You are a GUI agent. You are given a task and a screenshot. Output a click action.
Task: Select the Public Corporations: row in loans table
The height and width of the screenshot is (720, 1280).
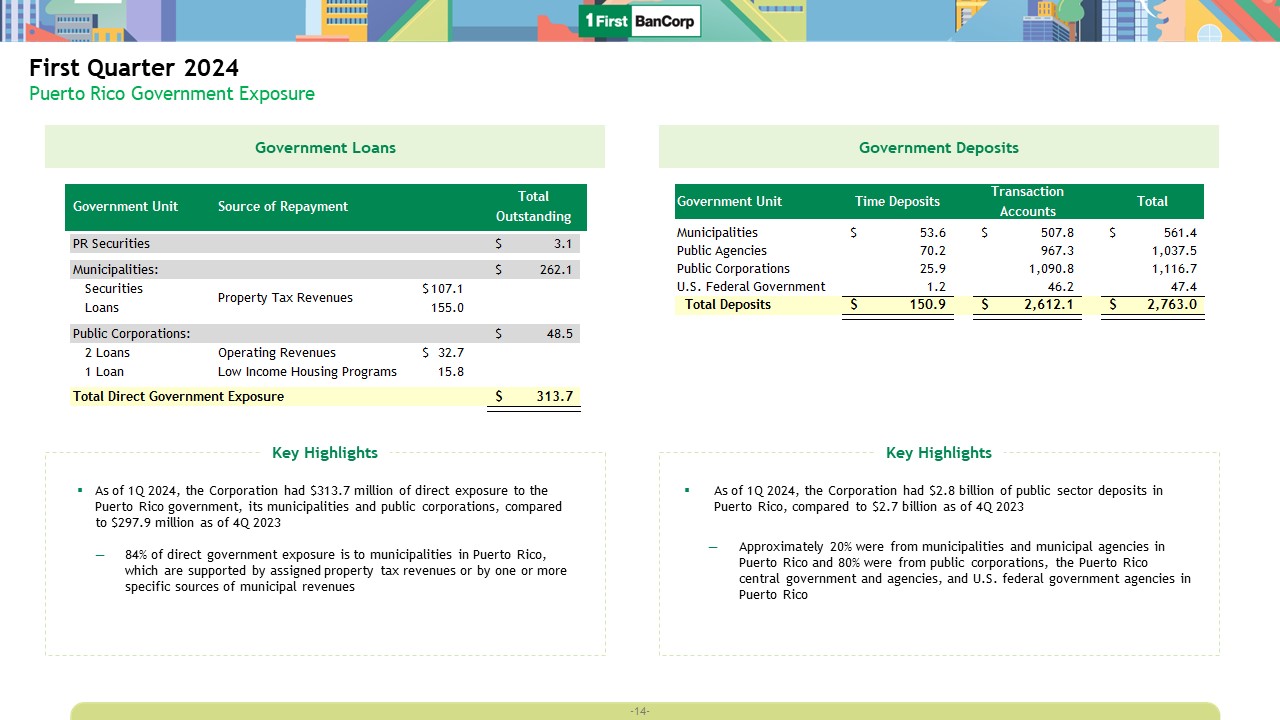click(x=131, y=334)
